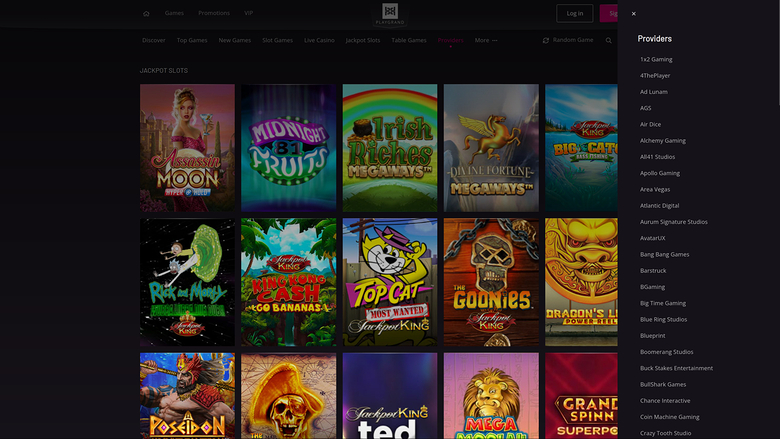The image size is (780, 439).
Task: Open the Poseidon game thumbnail
Action: (187, 396)
